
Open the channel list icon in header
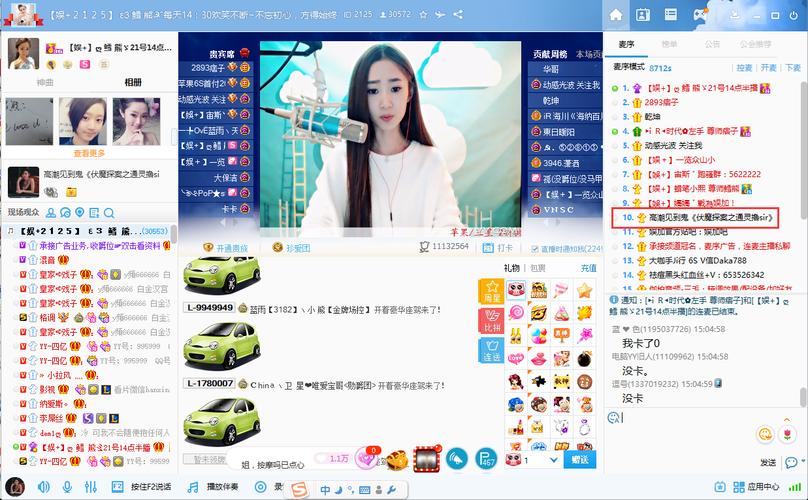pyautogui.click(x=670, y=15)
